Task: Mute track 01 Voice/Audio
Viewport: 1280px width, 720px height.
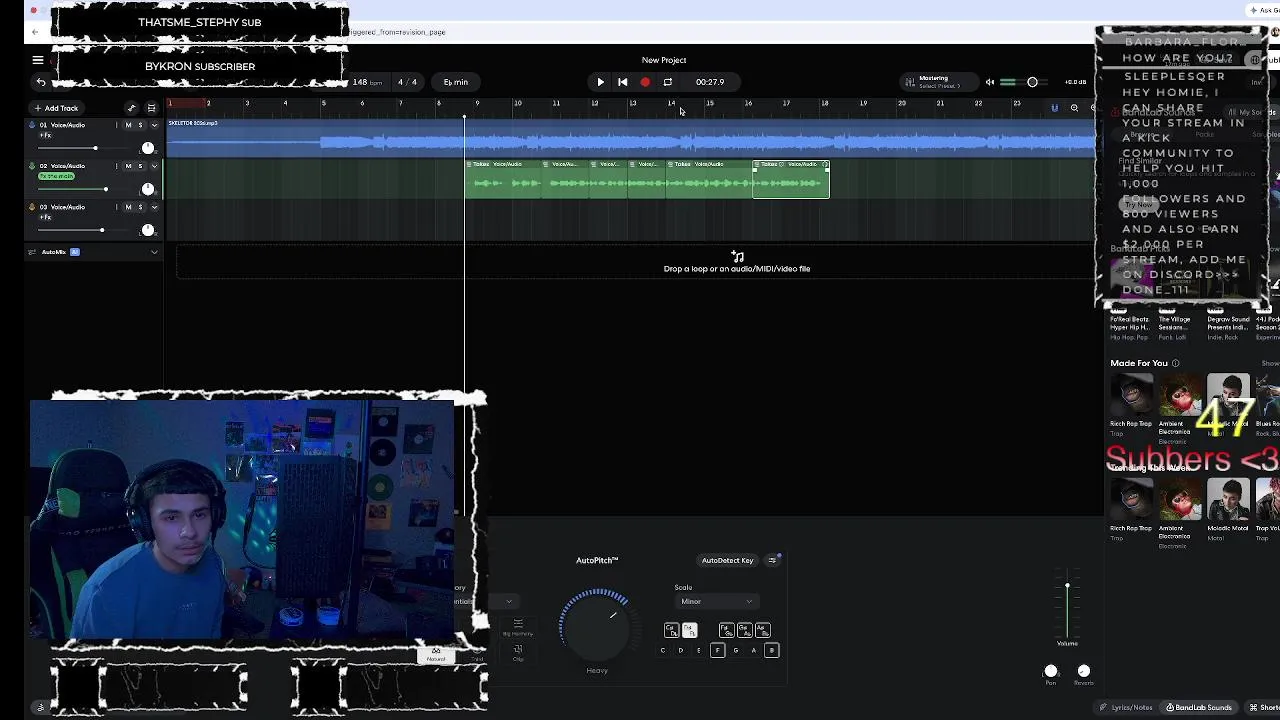Action: (x=128, y=125)
